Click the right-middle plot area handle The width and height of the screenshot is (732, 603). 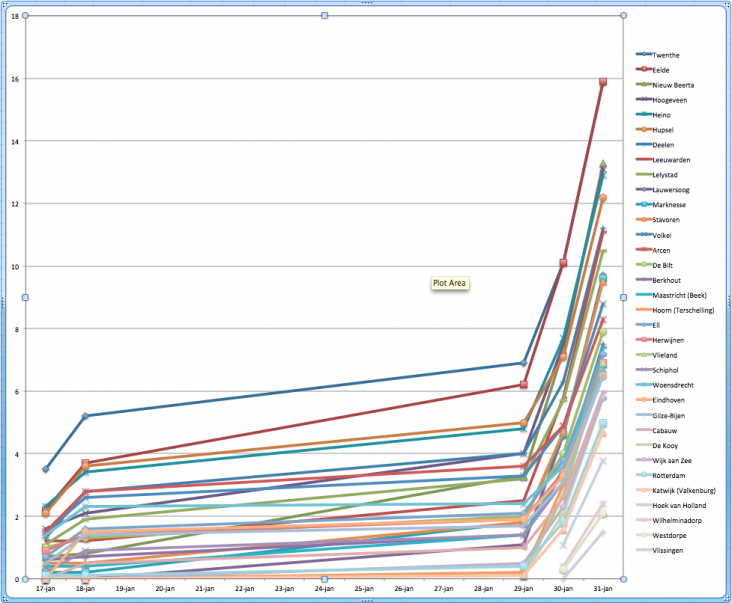[x=623, y=297]
